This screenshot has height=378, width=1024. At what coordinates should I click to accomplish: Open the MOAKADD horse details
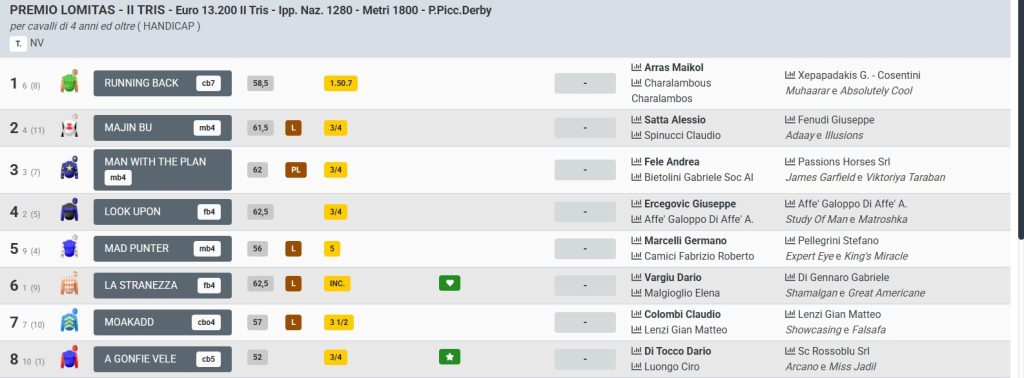[163, 322]
